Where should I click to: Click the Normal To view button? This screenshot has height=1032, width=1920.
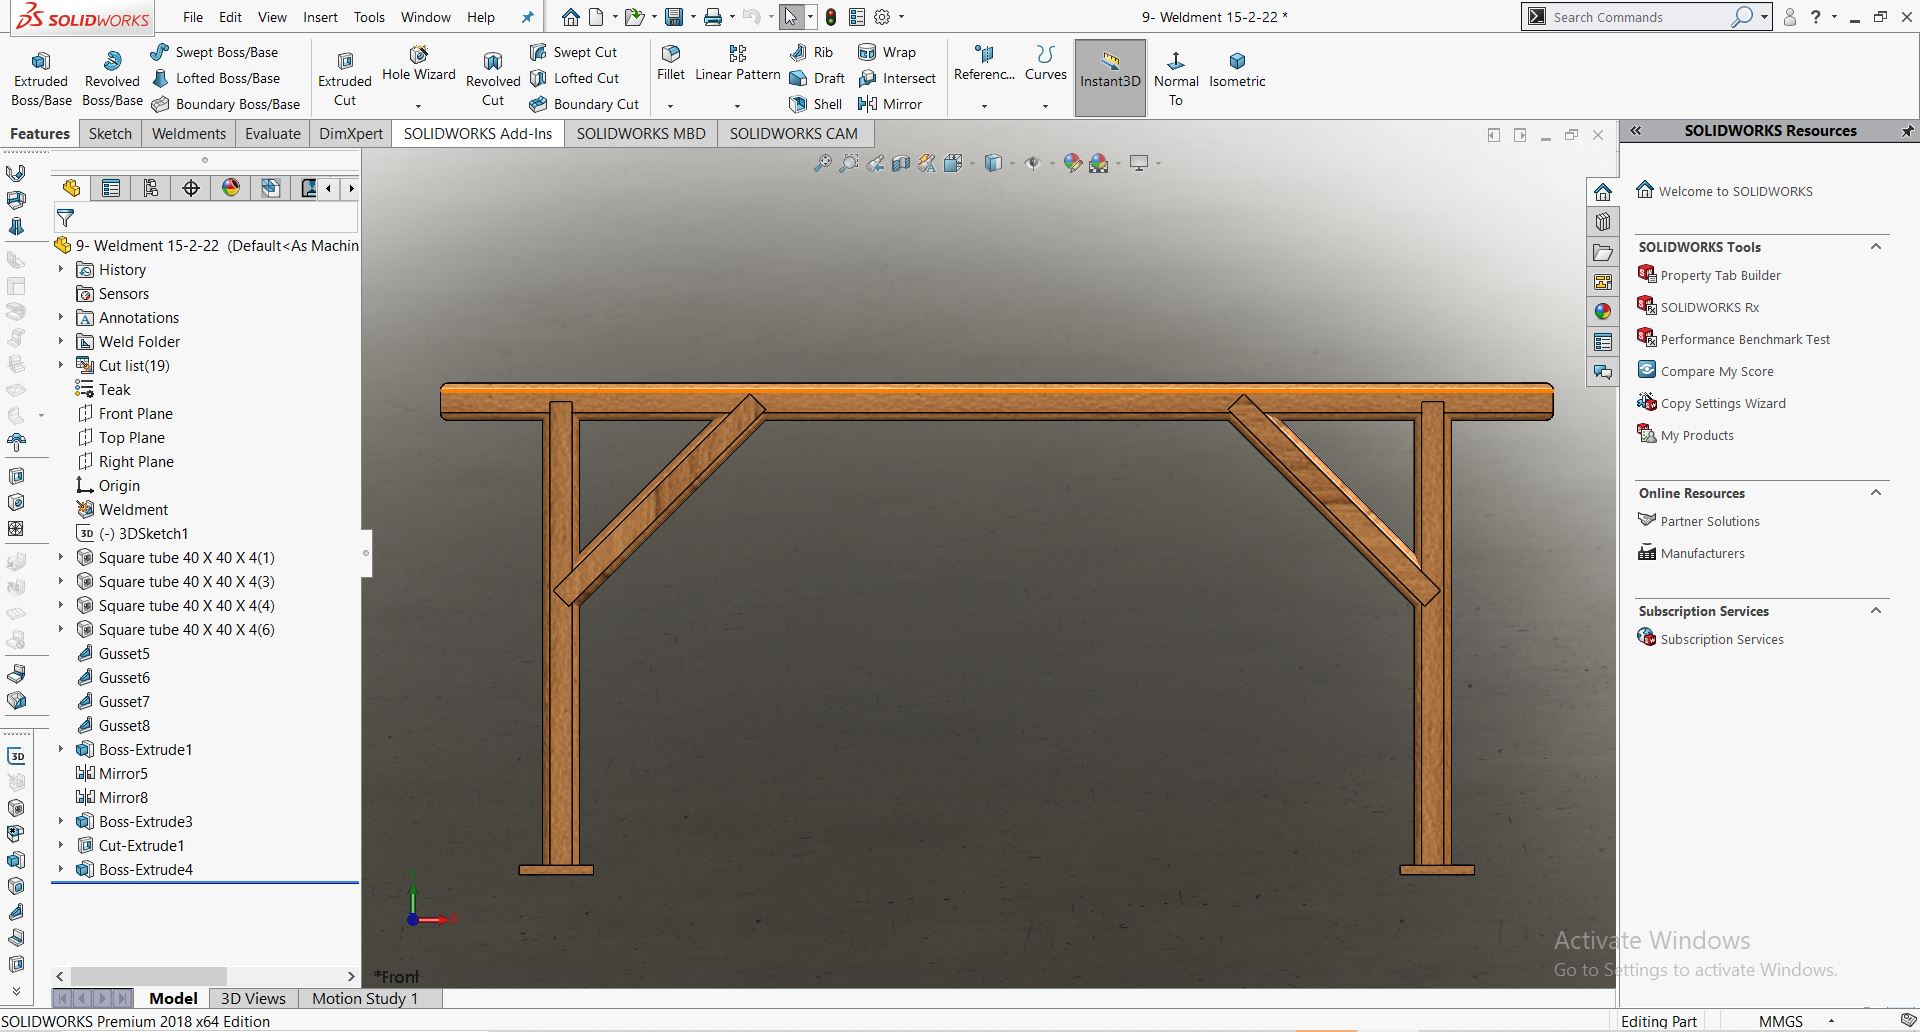(1176, 79)
